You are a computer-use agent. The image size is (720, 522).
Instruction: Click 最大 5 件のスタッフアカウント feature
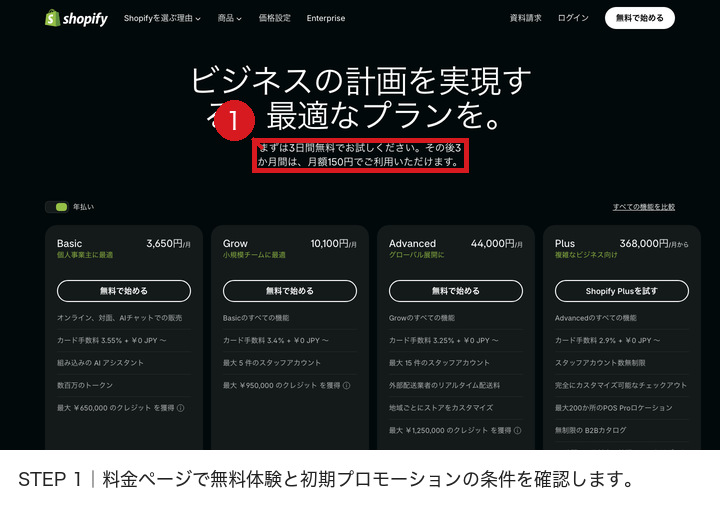pos(272,363)
